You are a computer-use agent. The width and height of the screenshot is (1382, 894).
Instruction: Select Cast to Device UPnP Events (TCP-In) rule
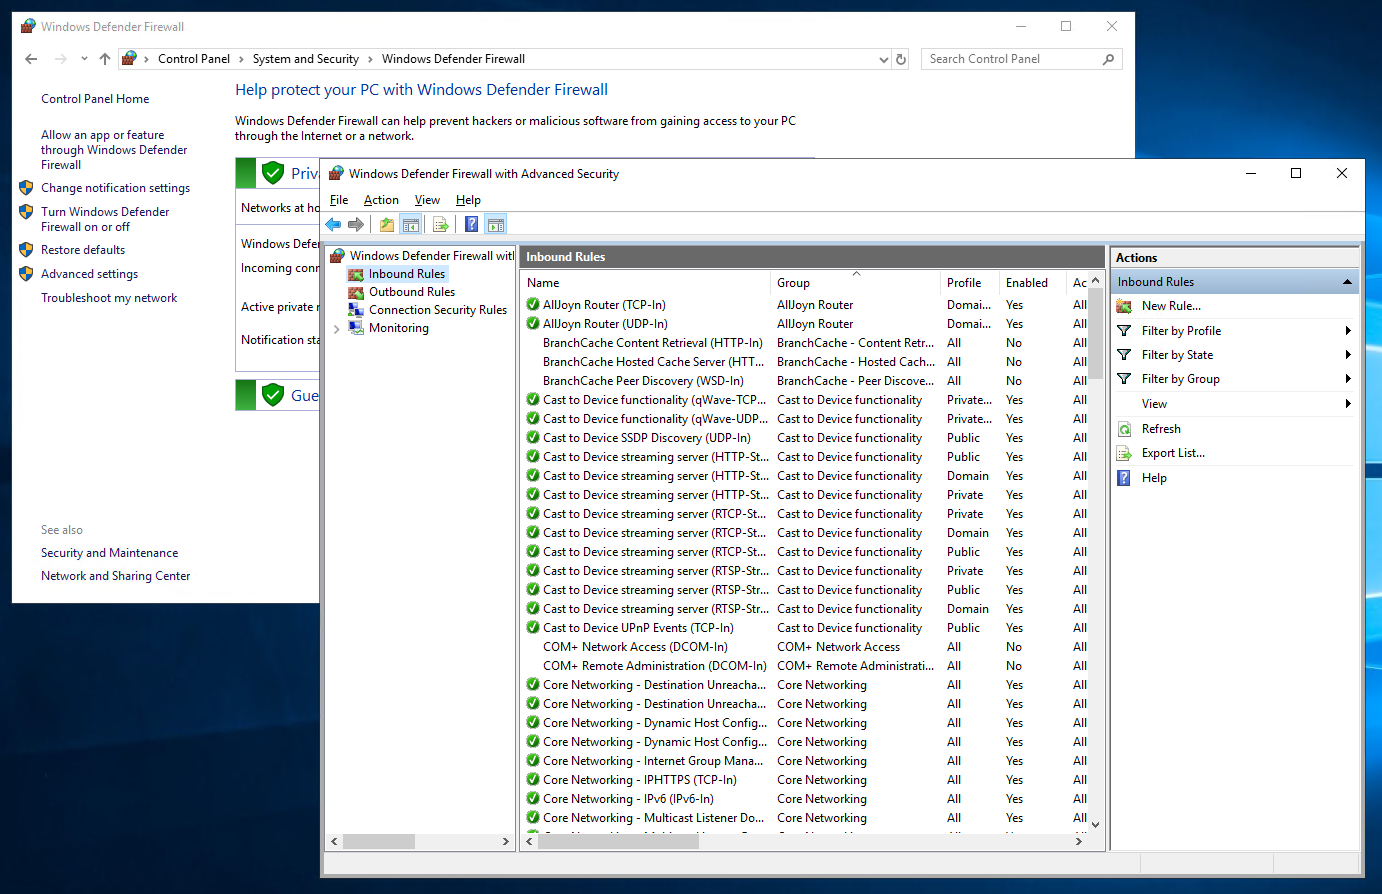click(x=638, y=628)
